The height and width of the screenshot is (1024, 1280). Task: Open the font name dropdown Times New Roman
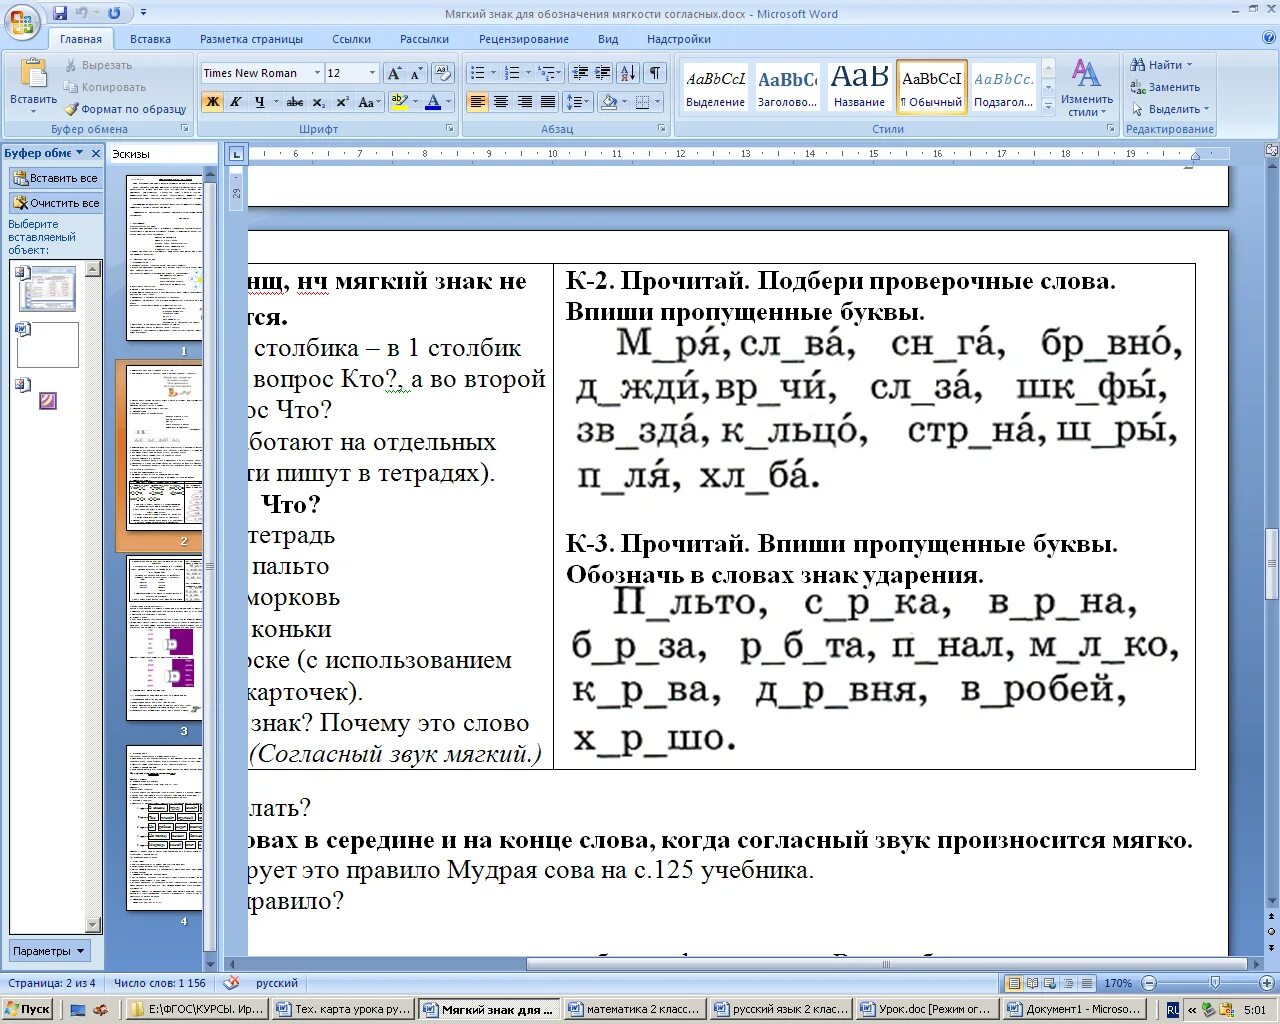pyautogui.click(x=317, y=73)
